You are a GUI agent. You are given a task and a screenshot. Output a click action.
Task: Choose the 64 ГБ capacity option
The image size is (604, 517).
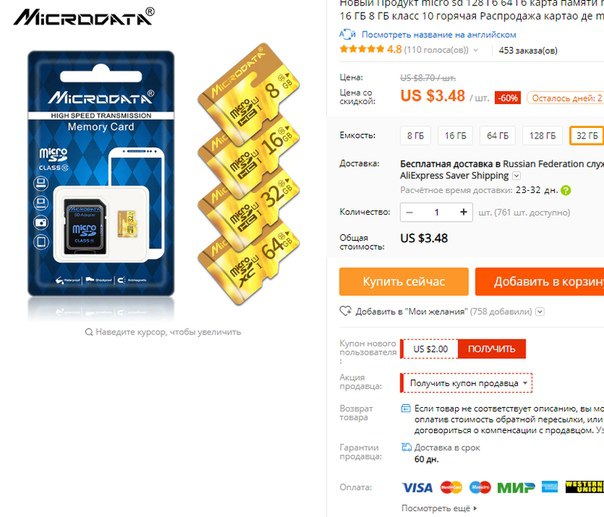[497, 136]
